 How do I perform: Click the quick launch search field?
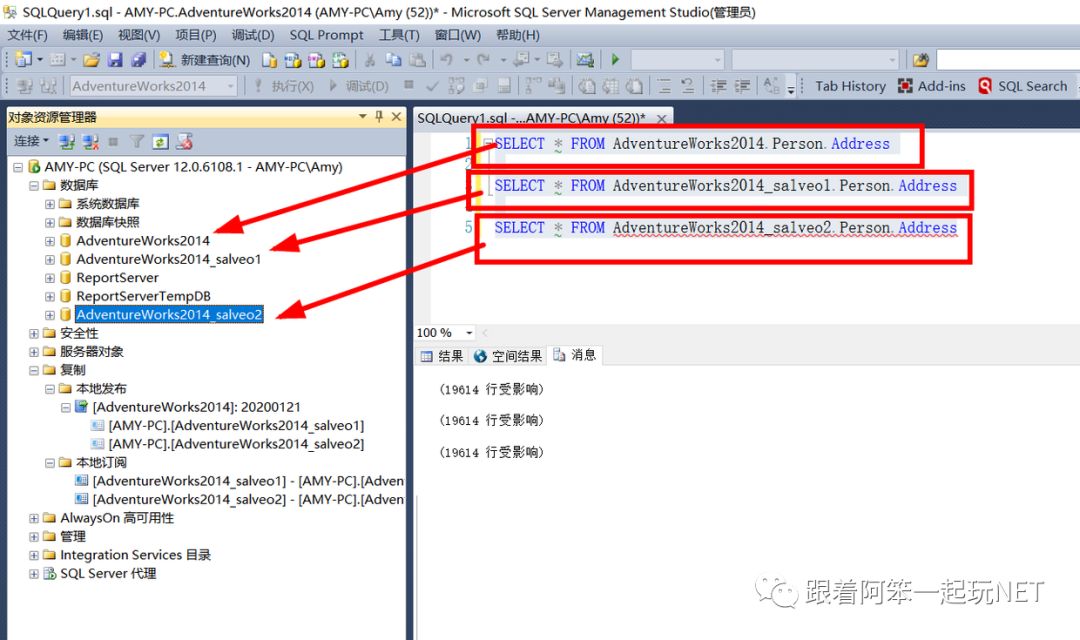click(1008, 60)
